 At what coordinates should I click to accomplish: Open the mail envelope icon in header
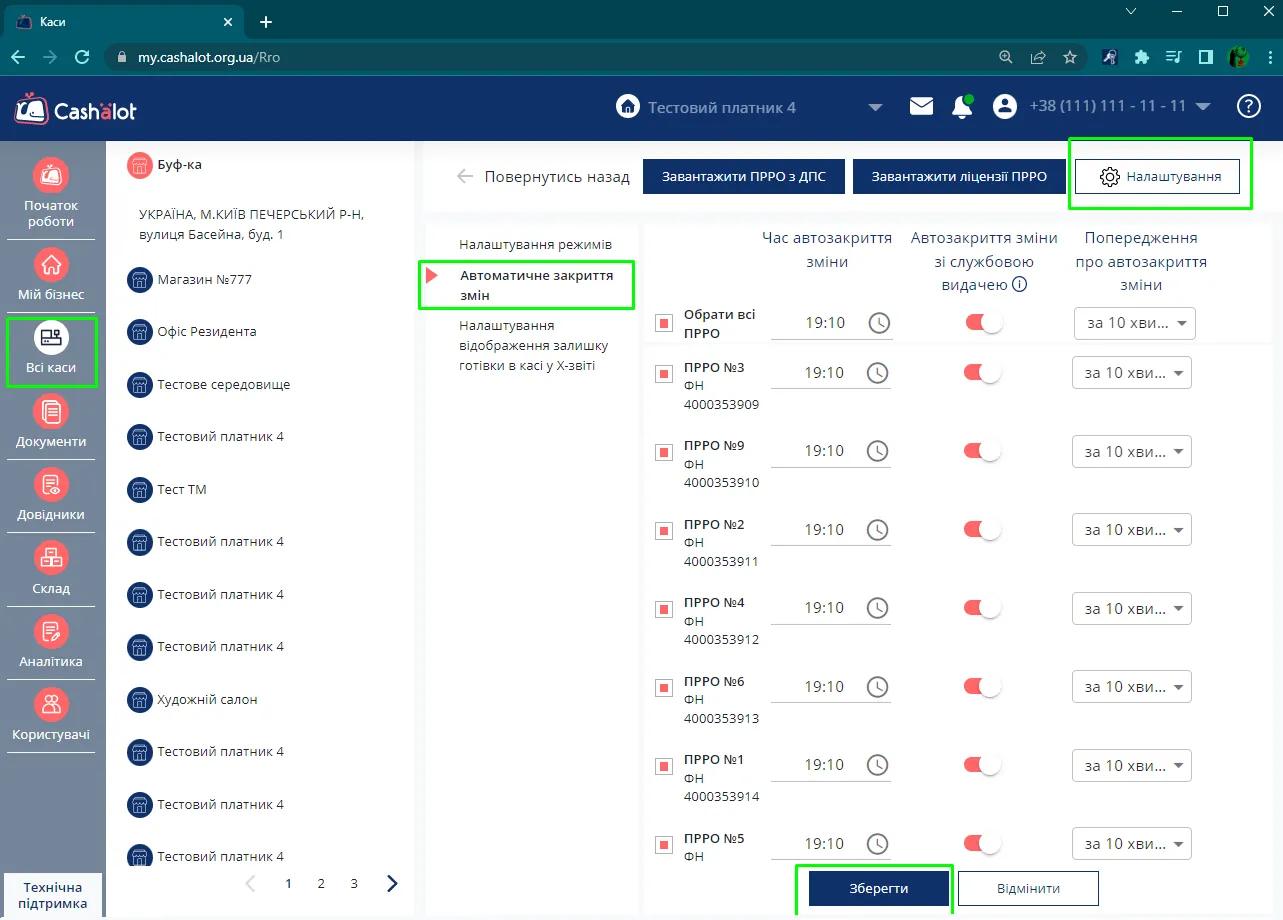921,106
